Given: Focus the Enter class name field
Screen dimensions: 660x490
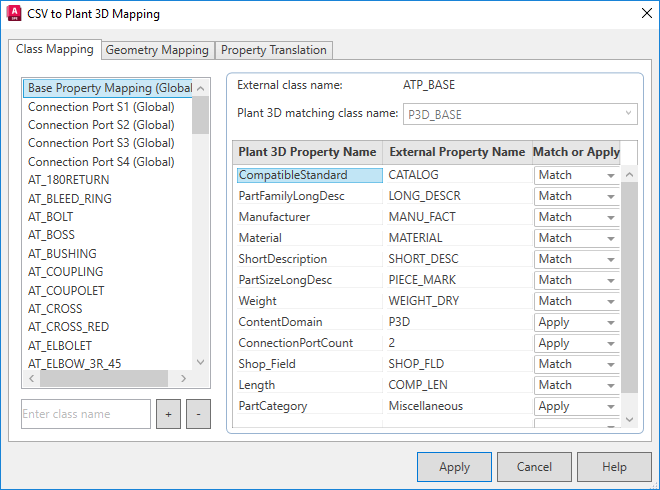Looking at the screenshot, I should pyautogui.click(x=86, y=414).
